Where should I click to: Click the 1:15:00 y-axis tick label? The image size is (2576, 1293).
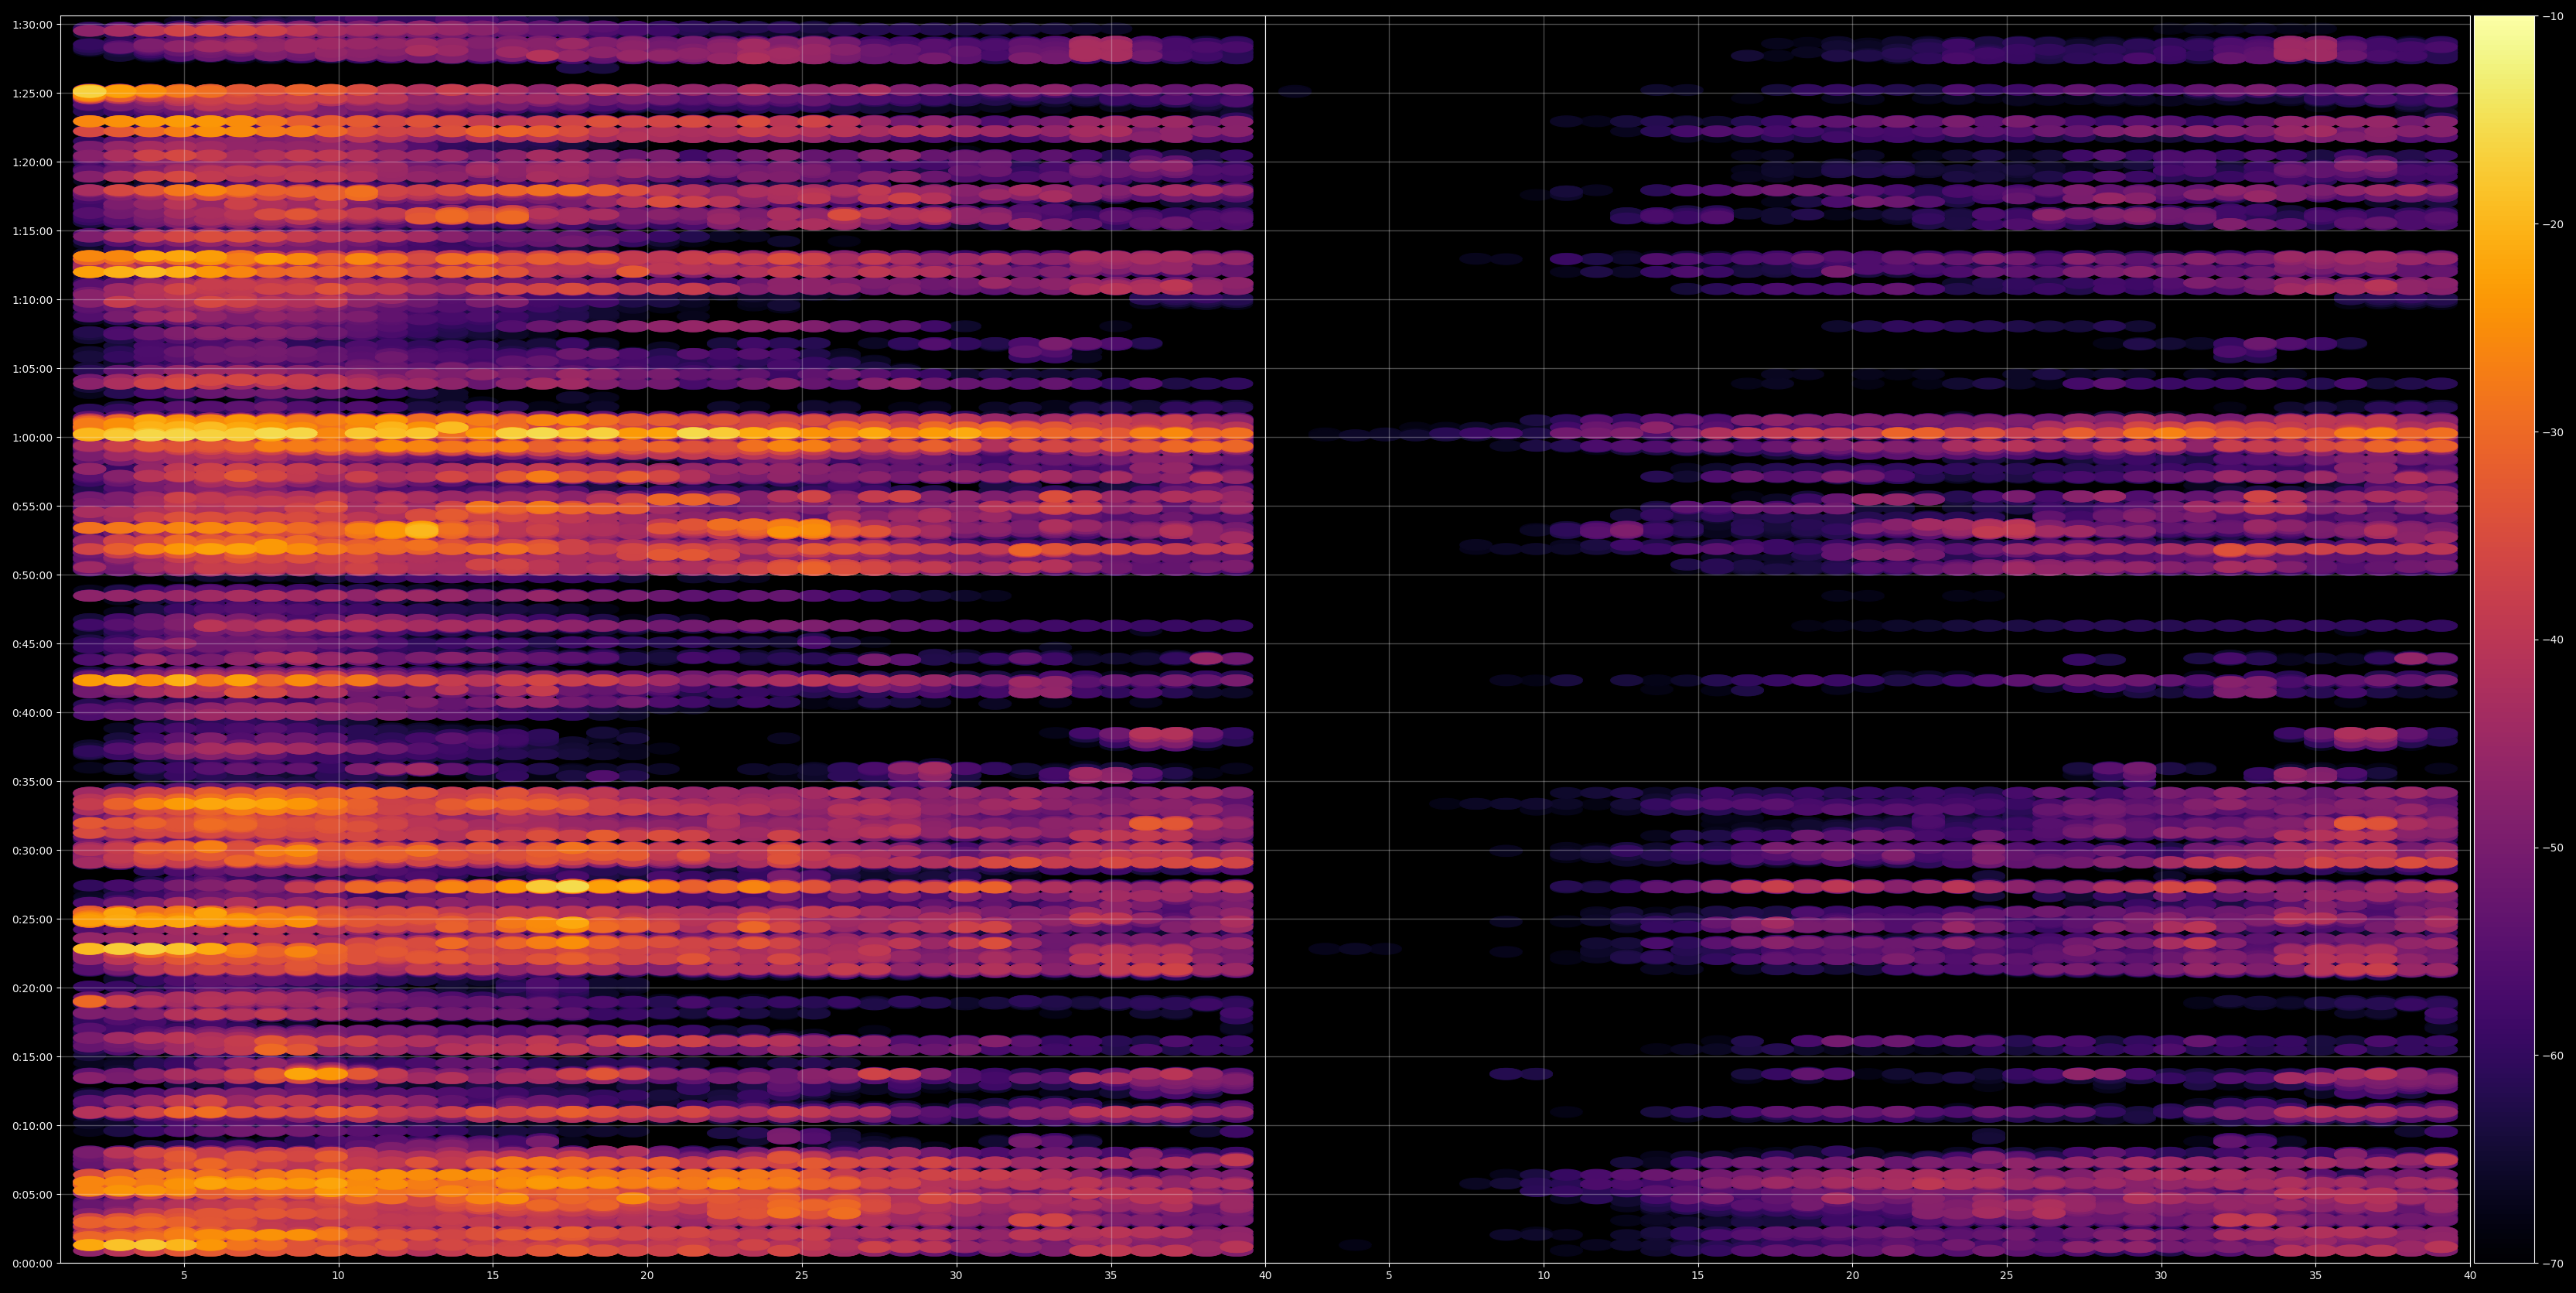32,231
